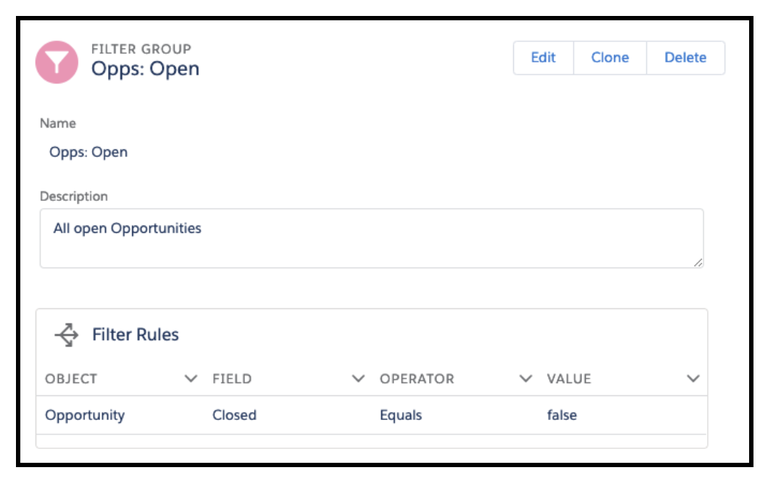Open the OPERATOR column chevron dropdown

coord(526,379)
